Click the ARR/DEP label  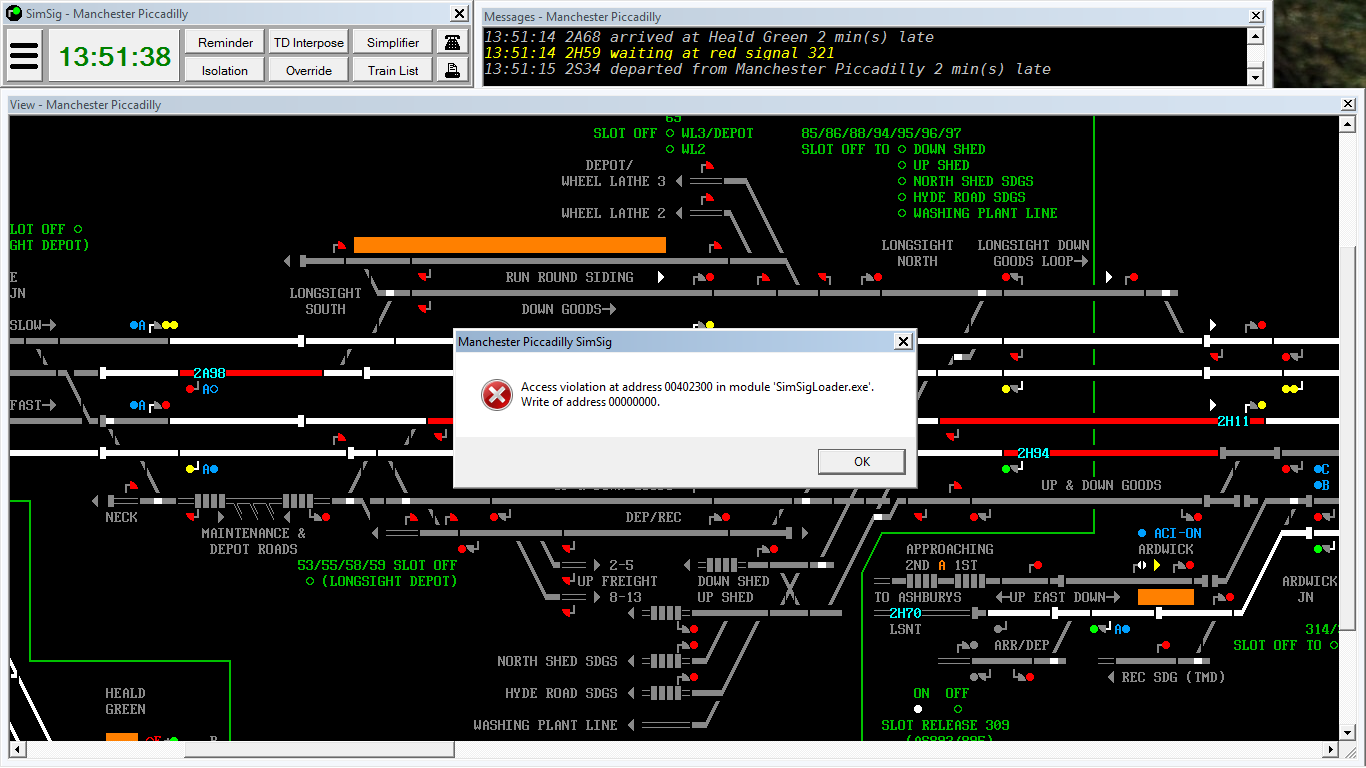point(1021,645)
